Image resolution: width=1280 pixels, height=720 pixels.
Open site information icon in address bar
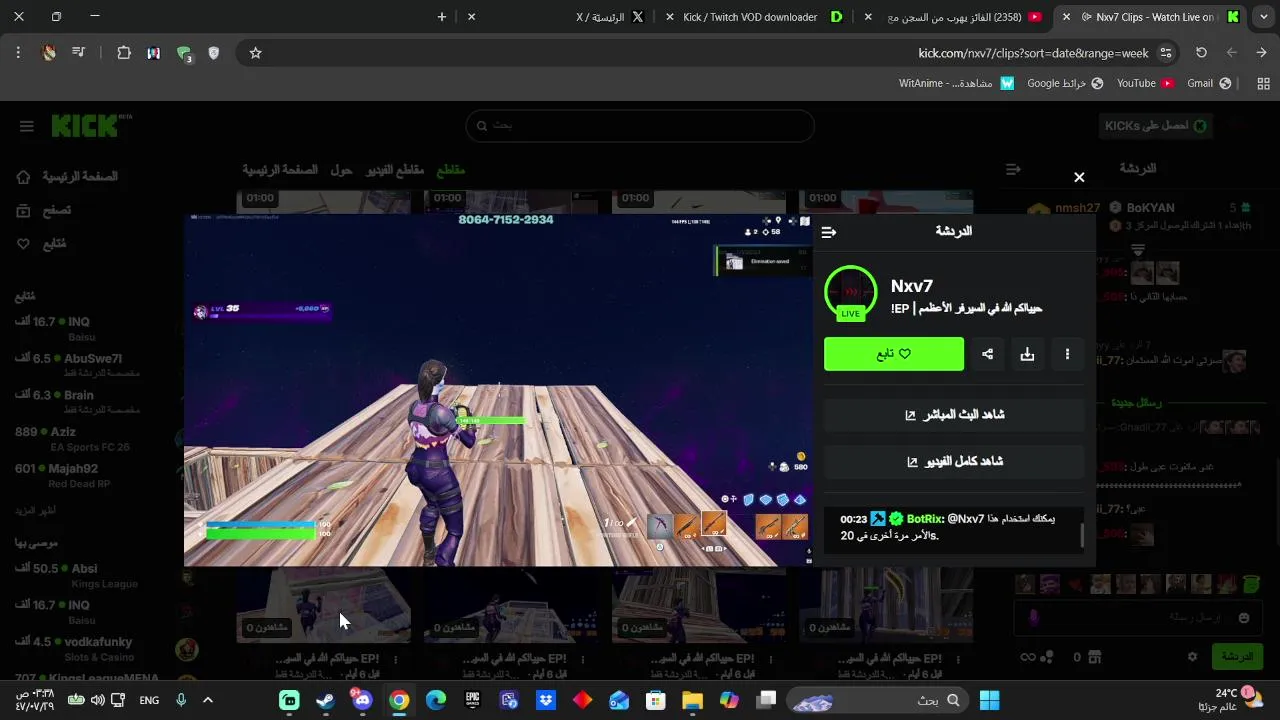[1165, 53]
